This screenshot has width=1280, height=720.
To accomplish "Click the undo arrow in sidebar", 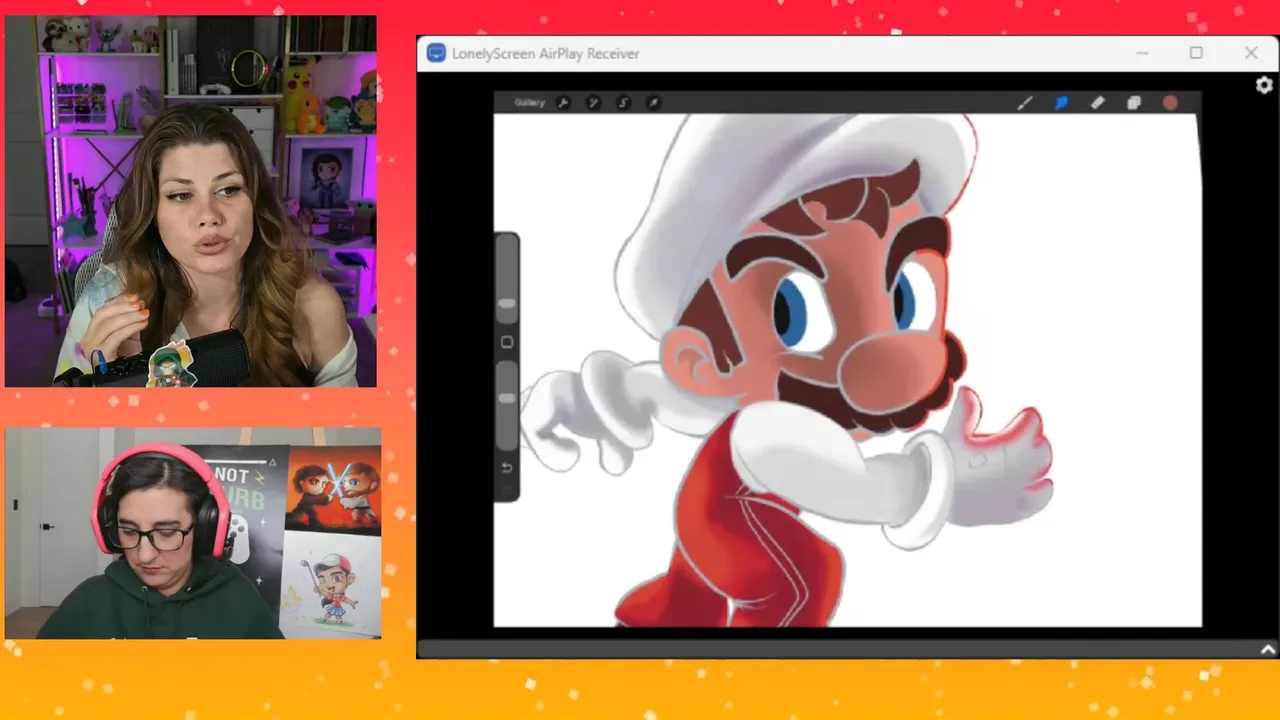I will point(507,468).
